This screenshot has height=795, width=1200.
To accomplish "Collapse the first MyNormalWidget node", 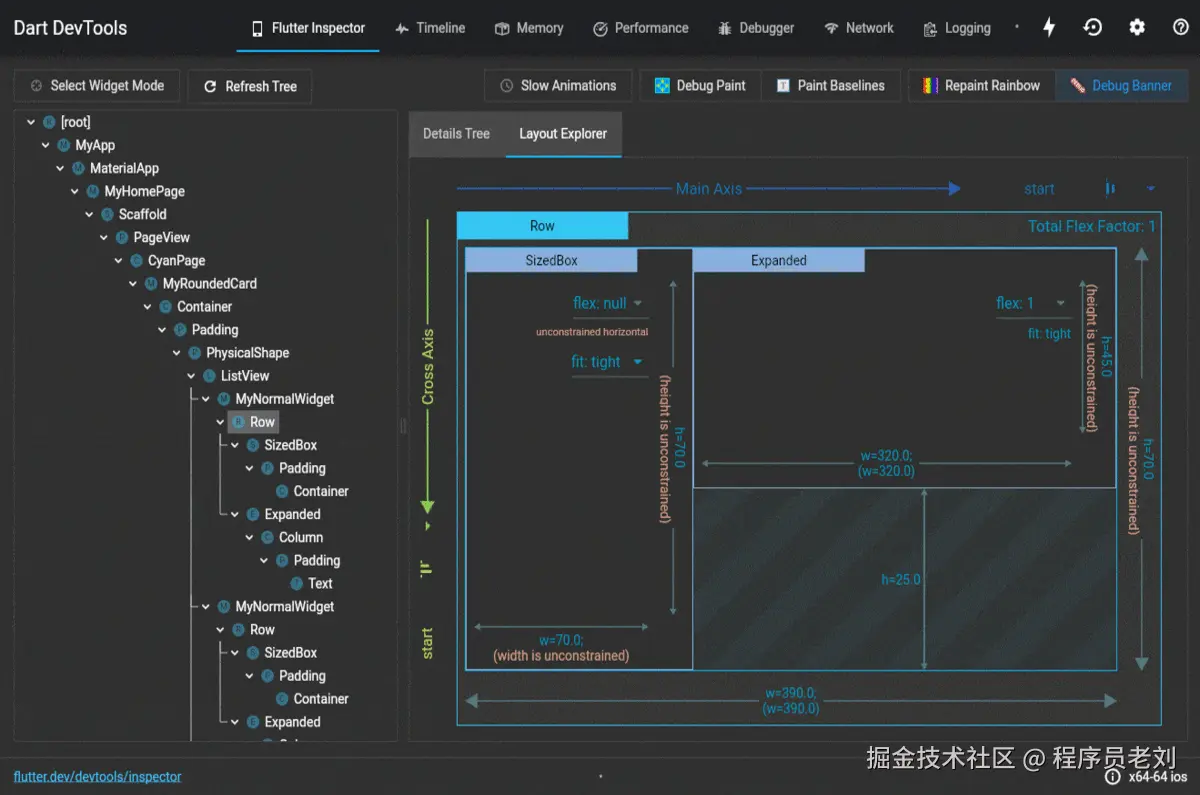I will (205, 399).
